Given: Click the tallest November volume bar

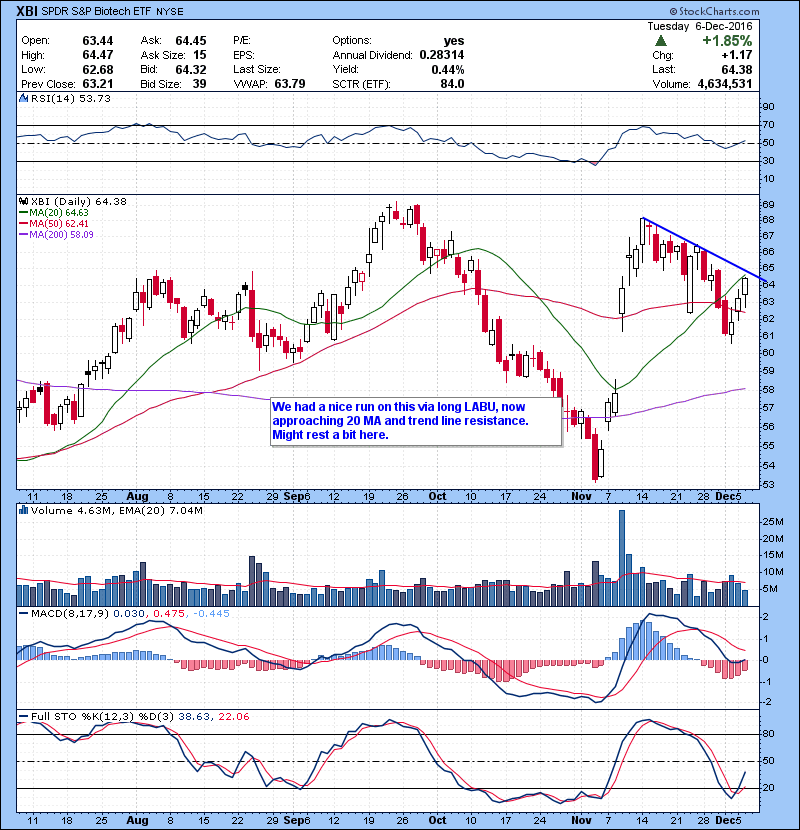Looking at the screenshot, I should [622, 558].
